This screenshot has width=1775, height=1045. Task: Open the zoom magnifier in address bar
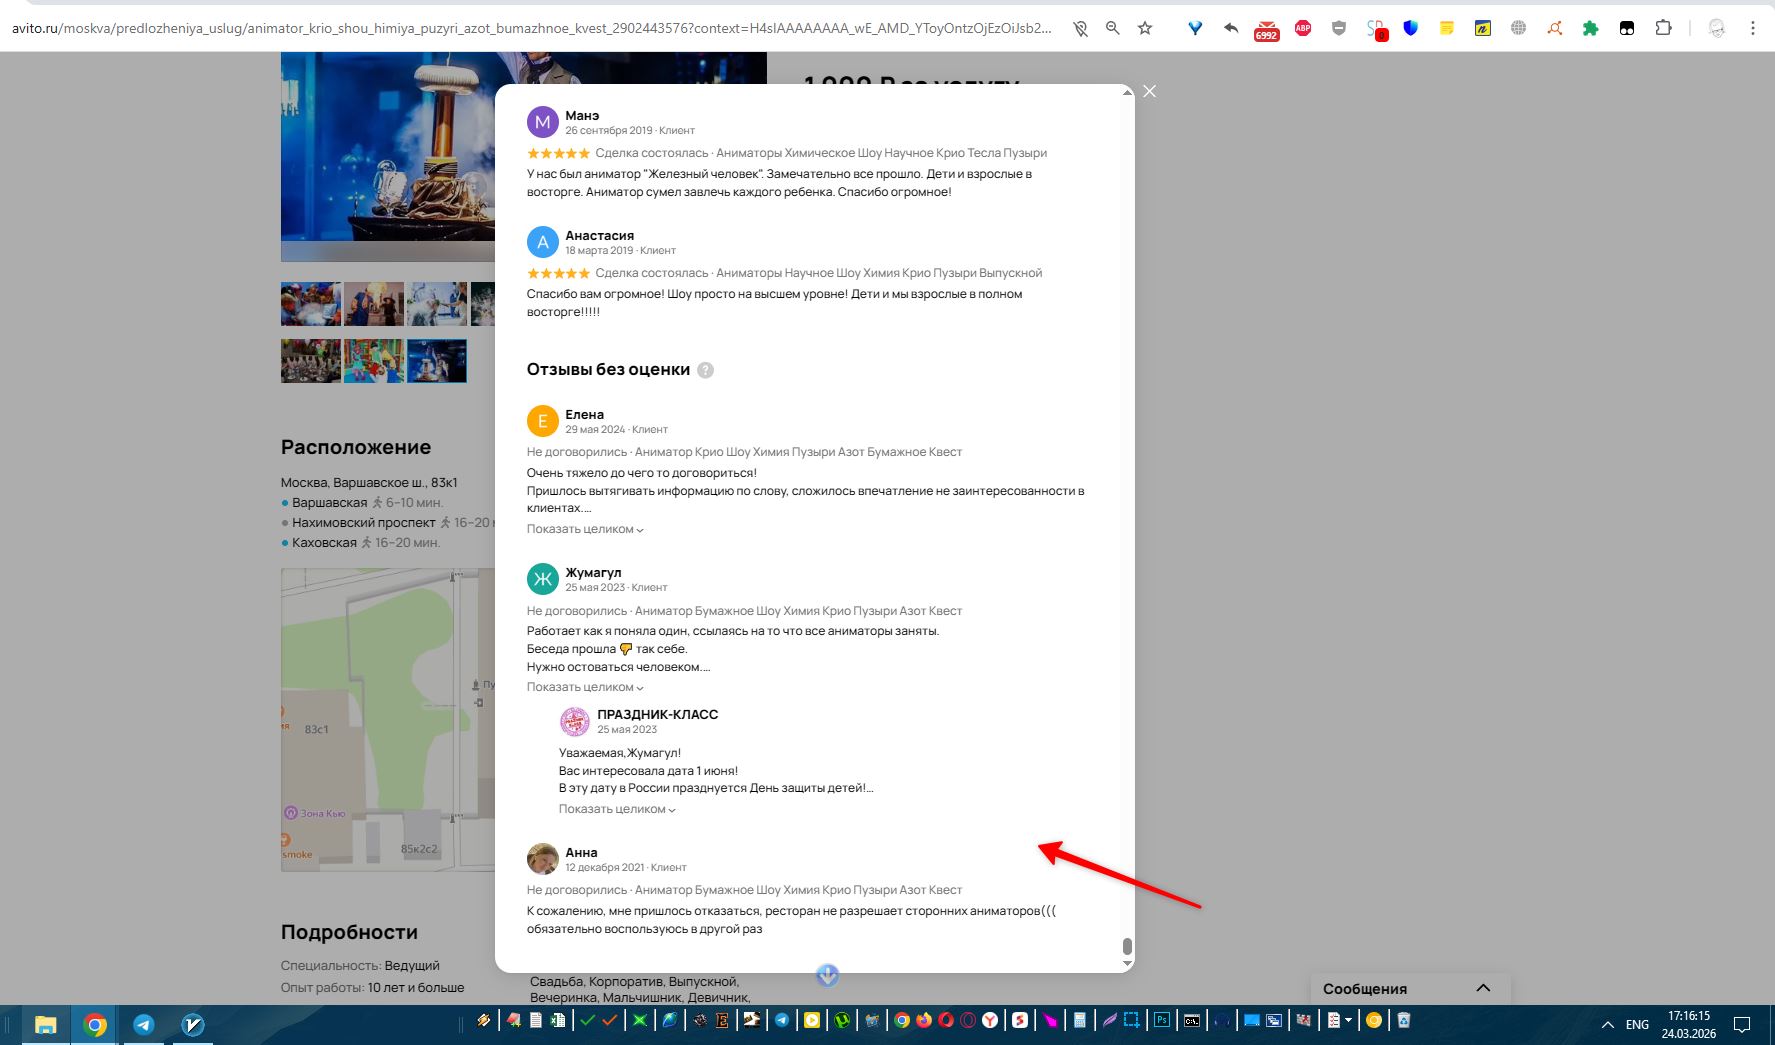coord(1112,29)
